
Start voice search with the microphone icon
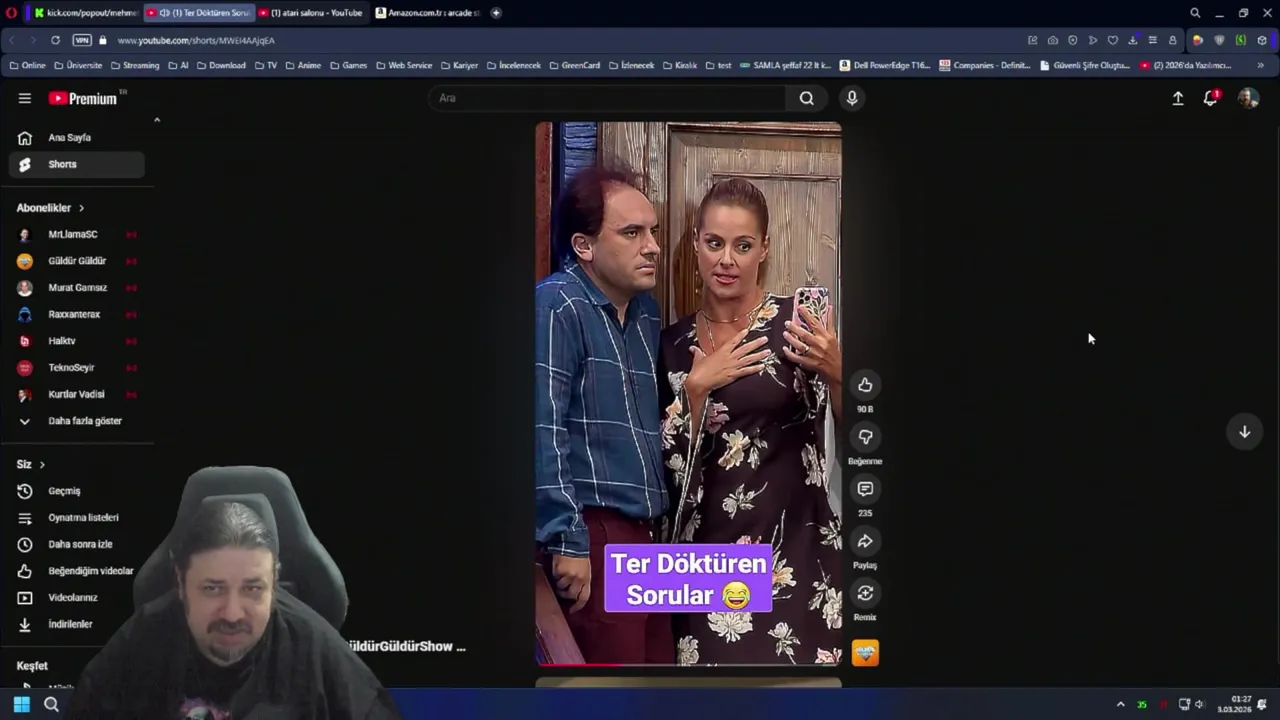(x=851, y=98)
